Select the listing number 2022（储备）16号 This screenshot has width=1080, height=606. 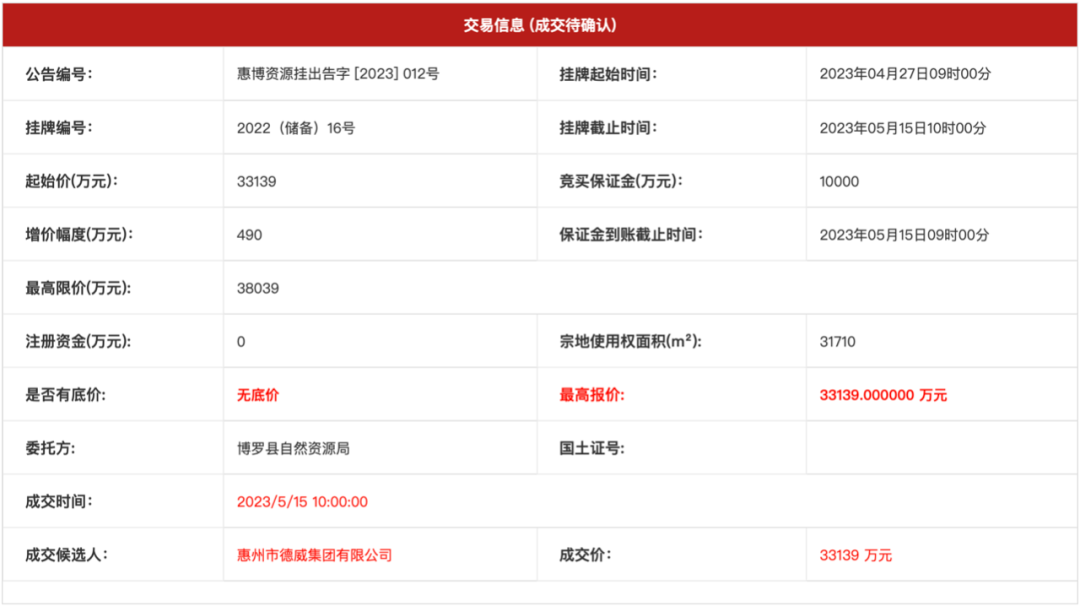pos(296,128)
